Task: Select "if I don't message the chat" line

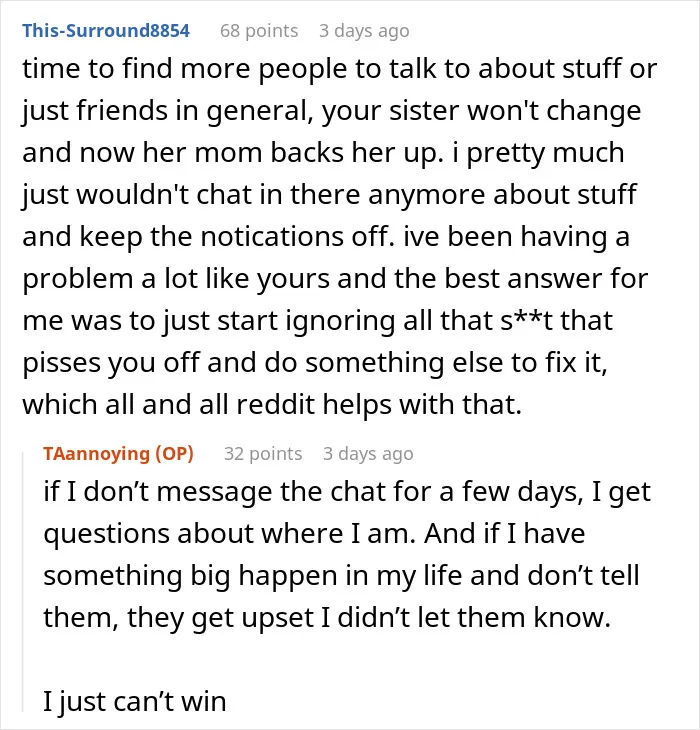Action: (347, 492)
